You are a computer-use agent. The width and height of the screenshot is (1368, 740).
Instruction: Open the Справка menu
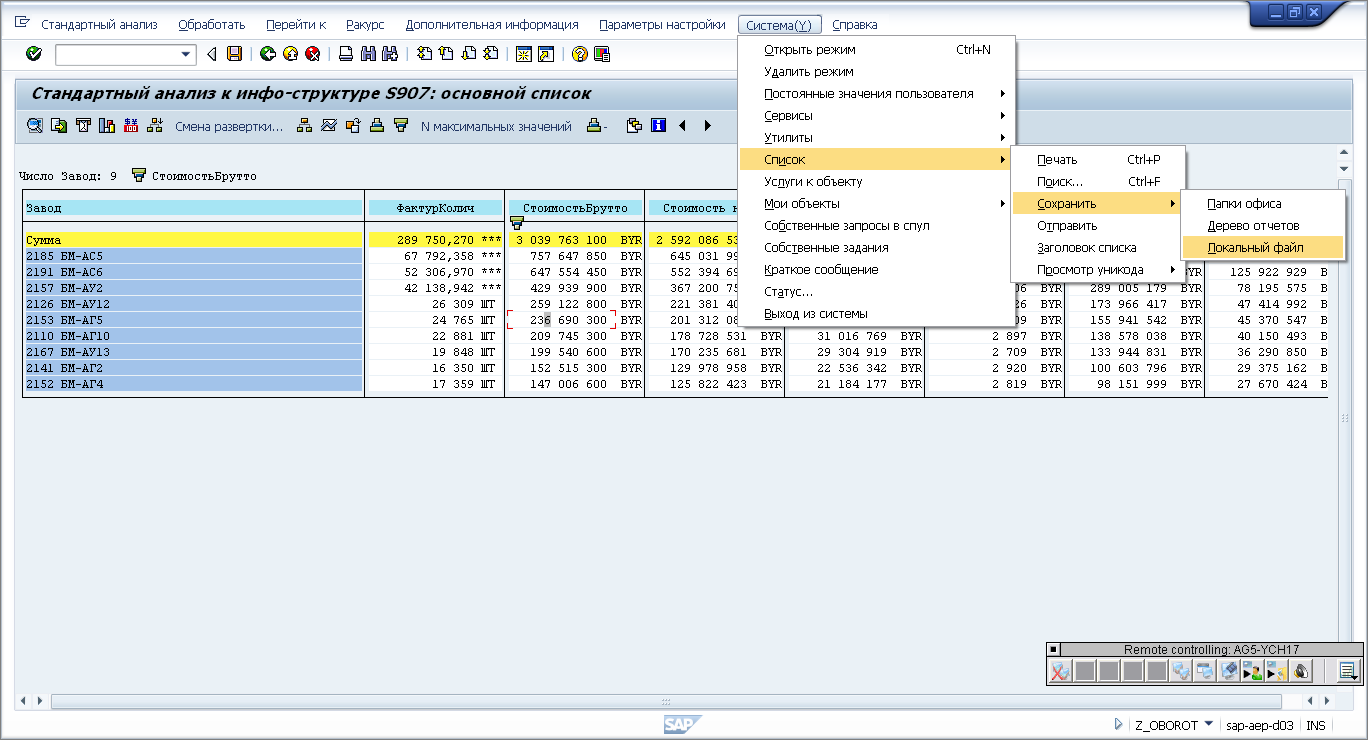click(x=854, y=24)
